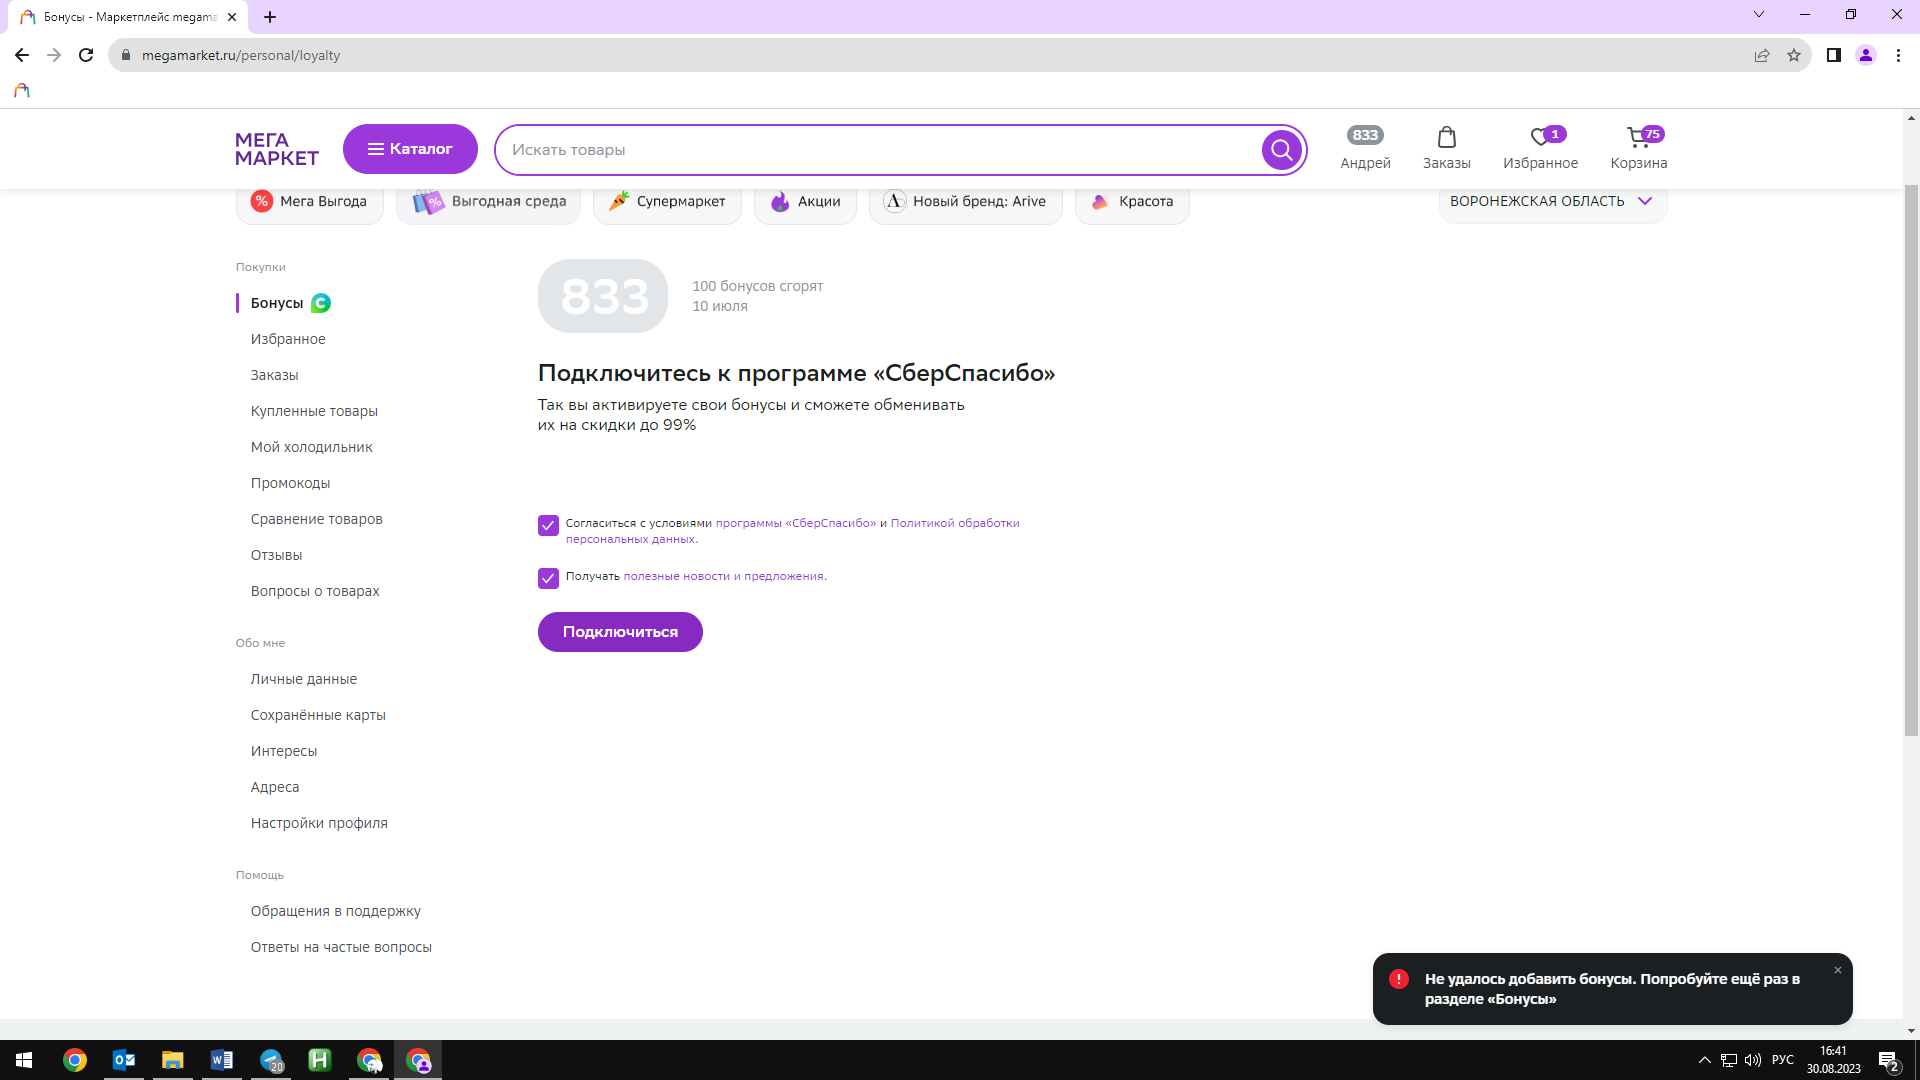Open a new browser tab

click(x=270, y=17)
